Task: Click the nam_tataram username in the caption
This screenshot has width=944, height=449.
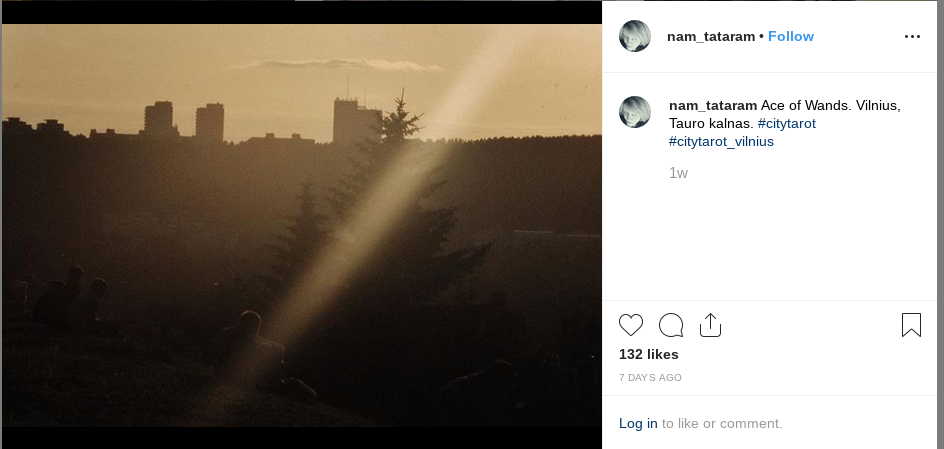Action: (x=712, y=105)
